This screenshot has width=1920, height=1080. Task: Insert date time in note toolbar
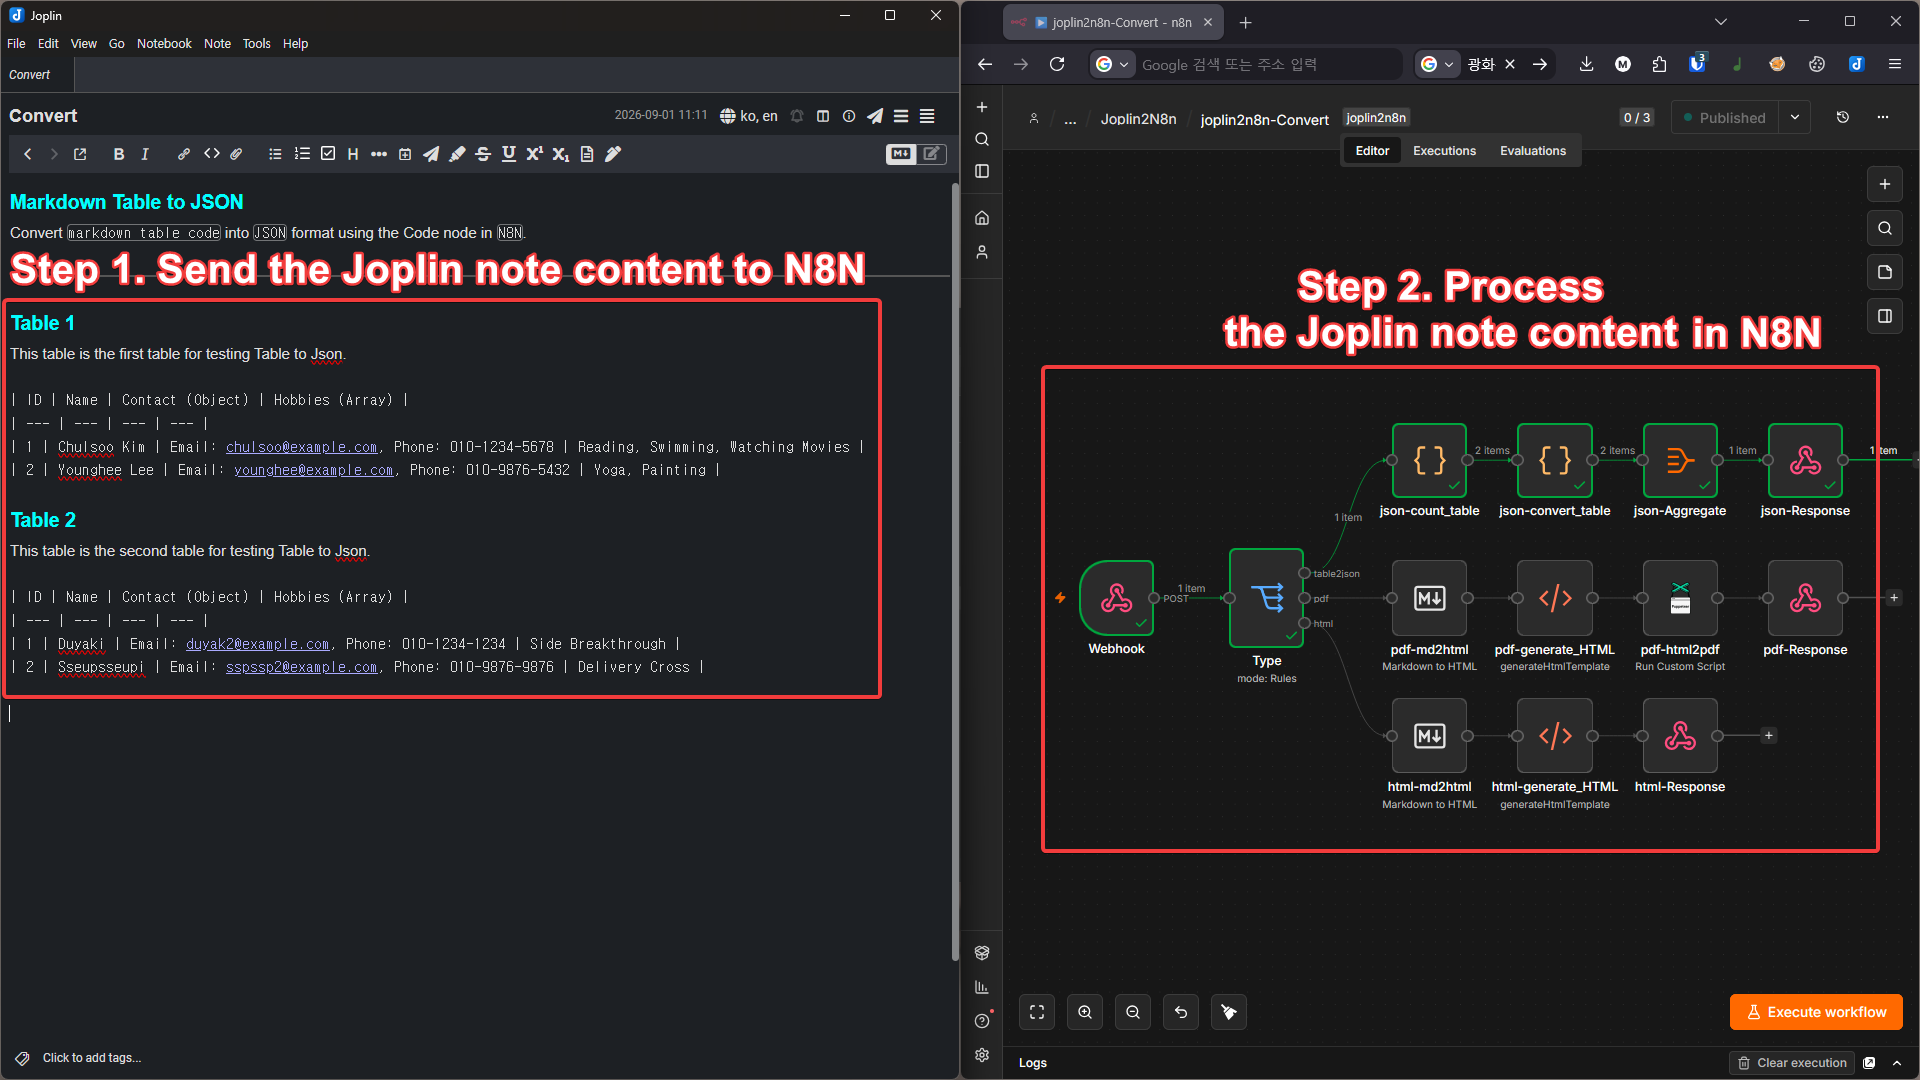pos(405,154)
